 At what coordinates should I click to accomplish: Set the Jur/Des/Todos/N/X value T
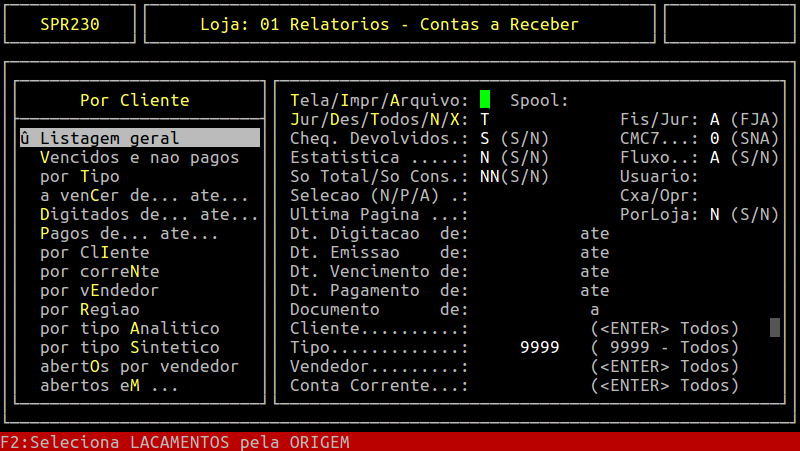(485, 119)
